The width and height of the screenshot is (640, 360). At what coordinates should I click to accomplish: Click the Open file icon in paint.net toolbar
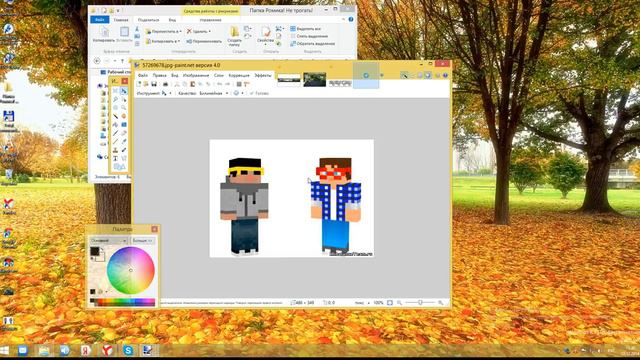click(146, 84)
